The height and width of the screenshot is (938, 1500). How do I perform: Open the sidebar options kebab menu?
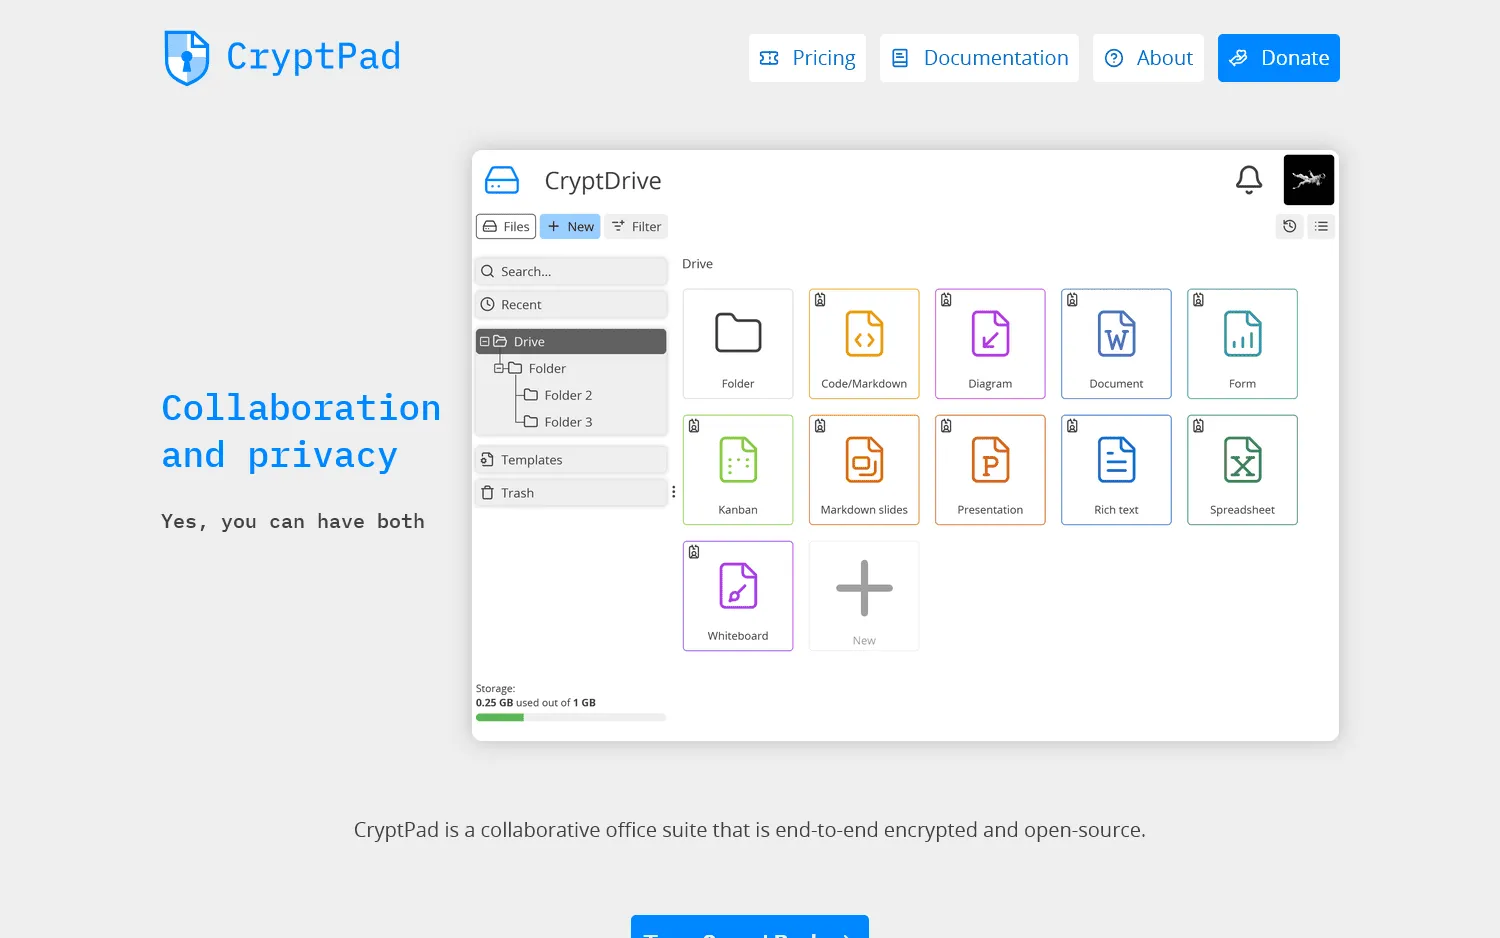tap(674, 492)
